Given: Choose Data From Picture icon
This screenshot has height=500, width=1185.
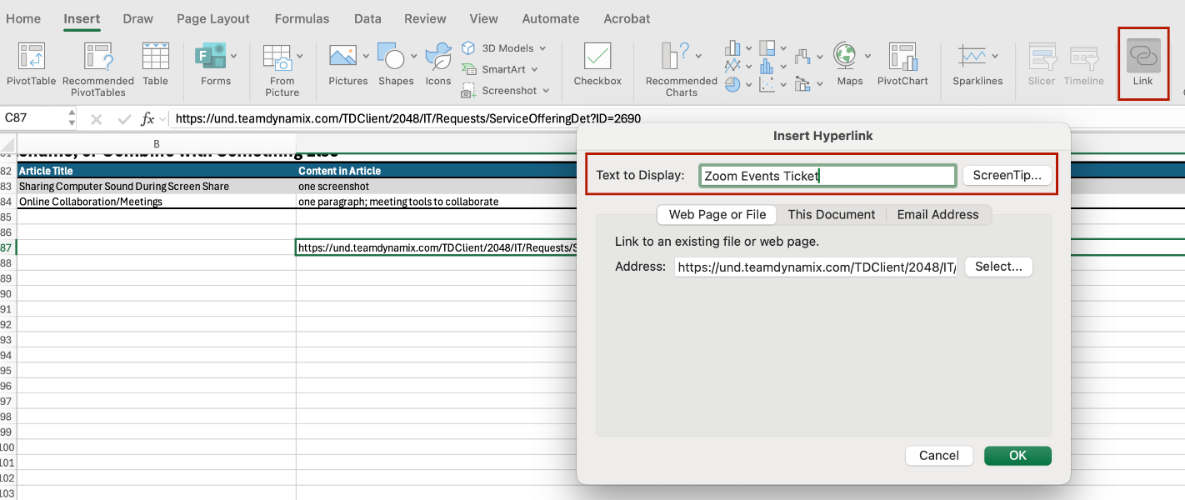Looking at the screenshot, I should point(277,58).
